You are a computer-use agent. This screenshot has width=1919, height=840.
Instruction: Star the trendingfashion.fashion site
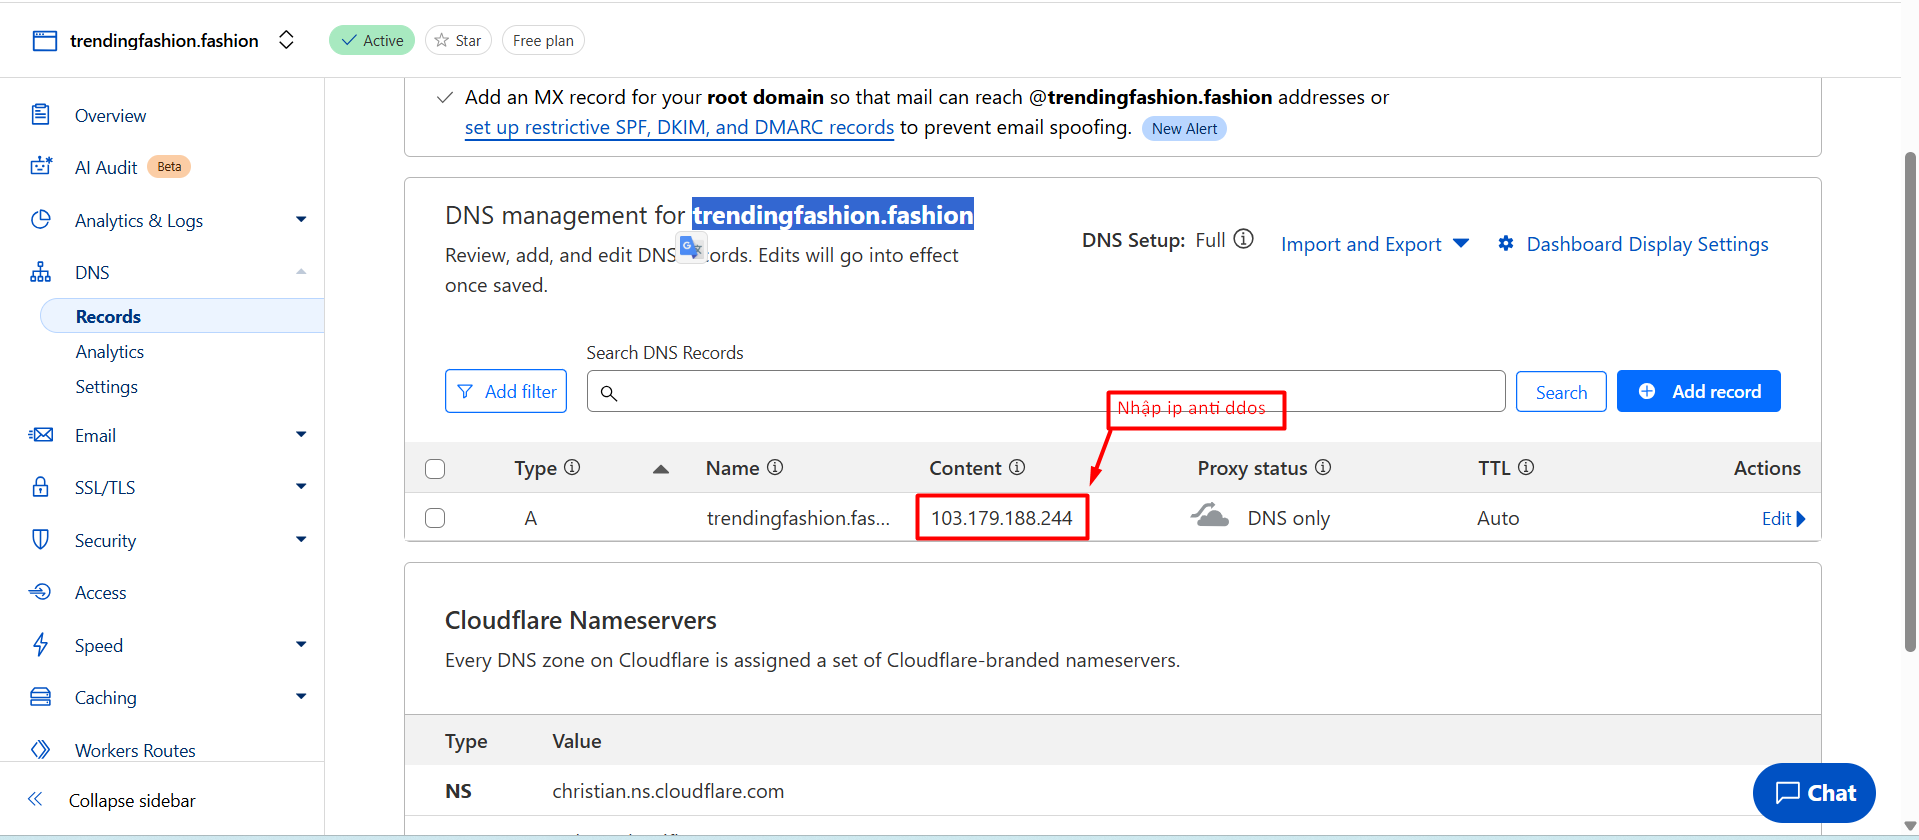point(458,40)
